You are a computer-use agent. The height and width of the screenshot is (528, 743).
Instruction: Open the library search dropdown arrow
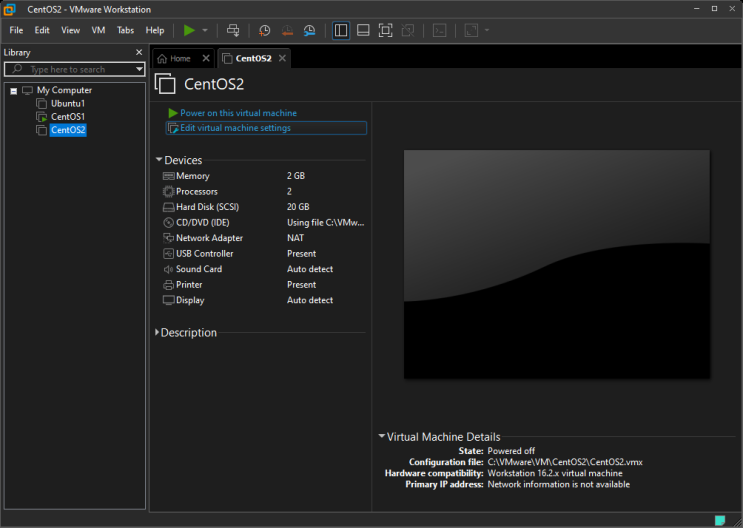[x=139, y=69]
